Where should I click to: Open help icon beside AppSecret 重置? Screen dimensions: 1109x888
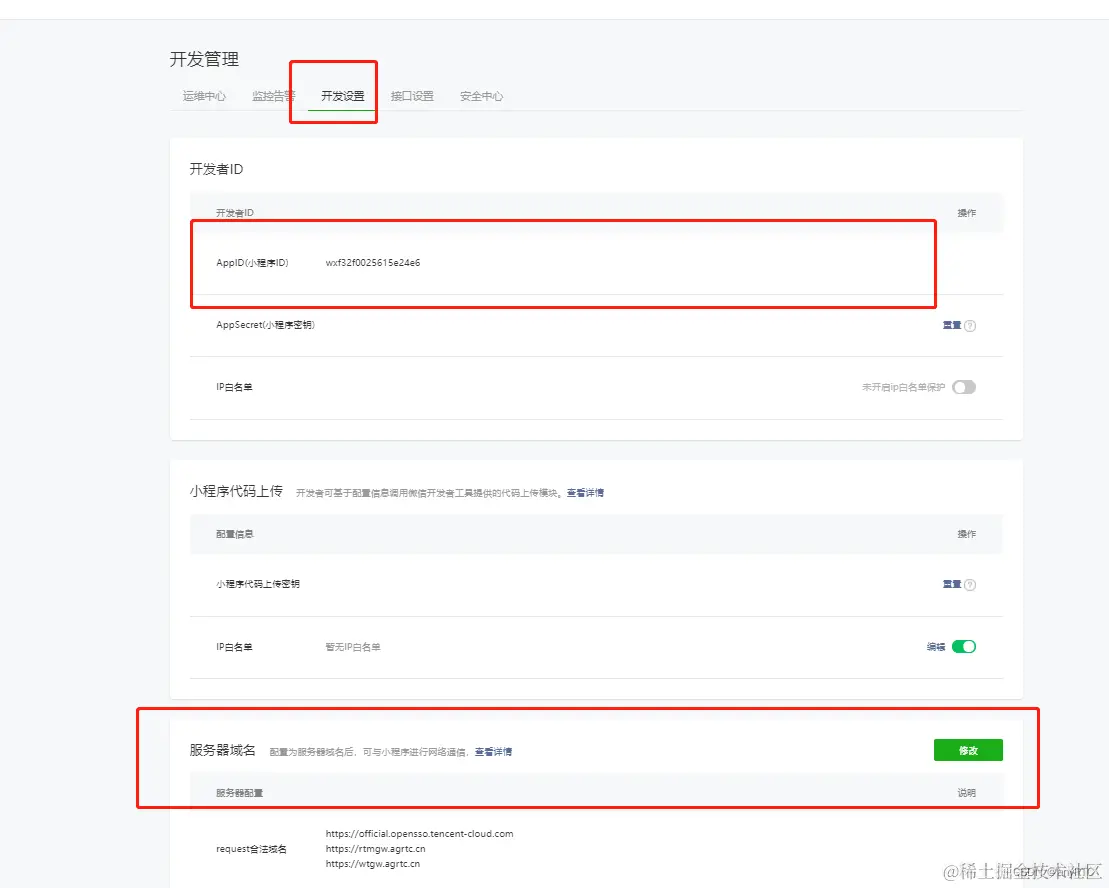click(970, 326)
